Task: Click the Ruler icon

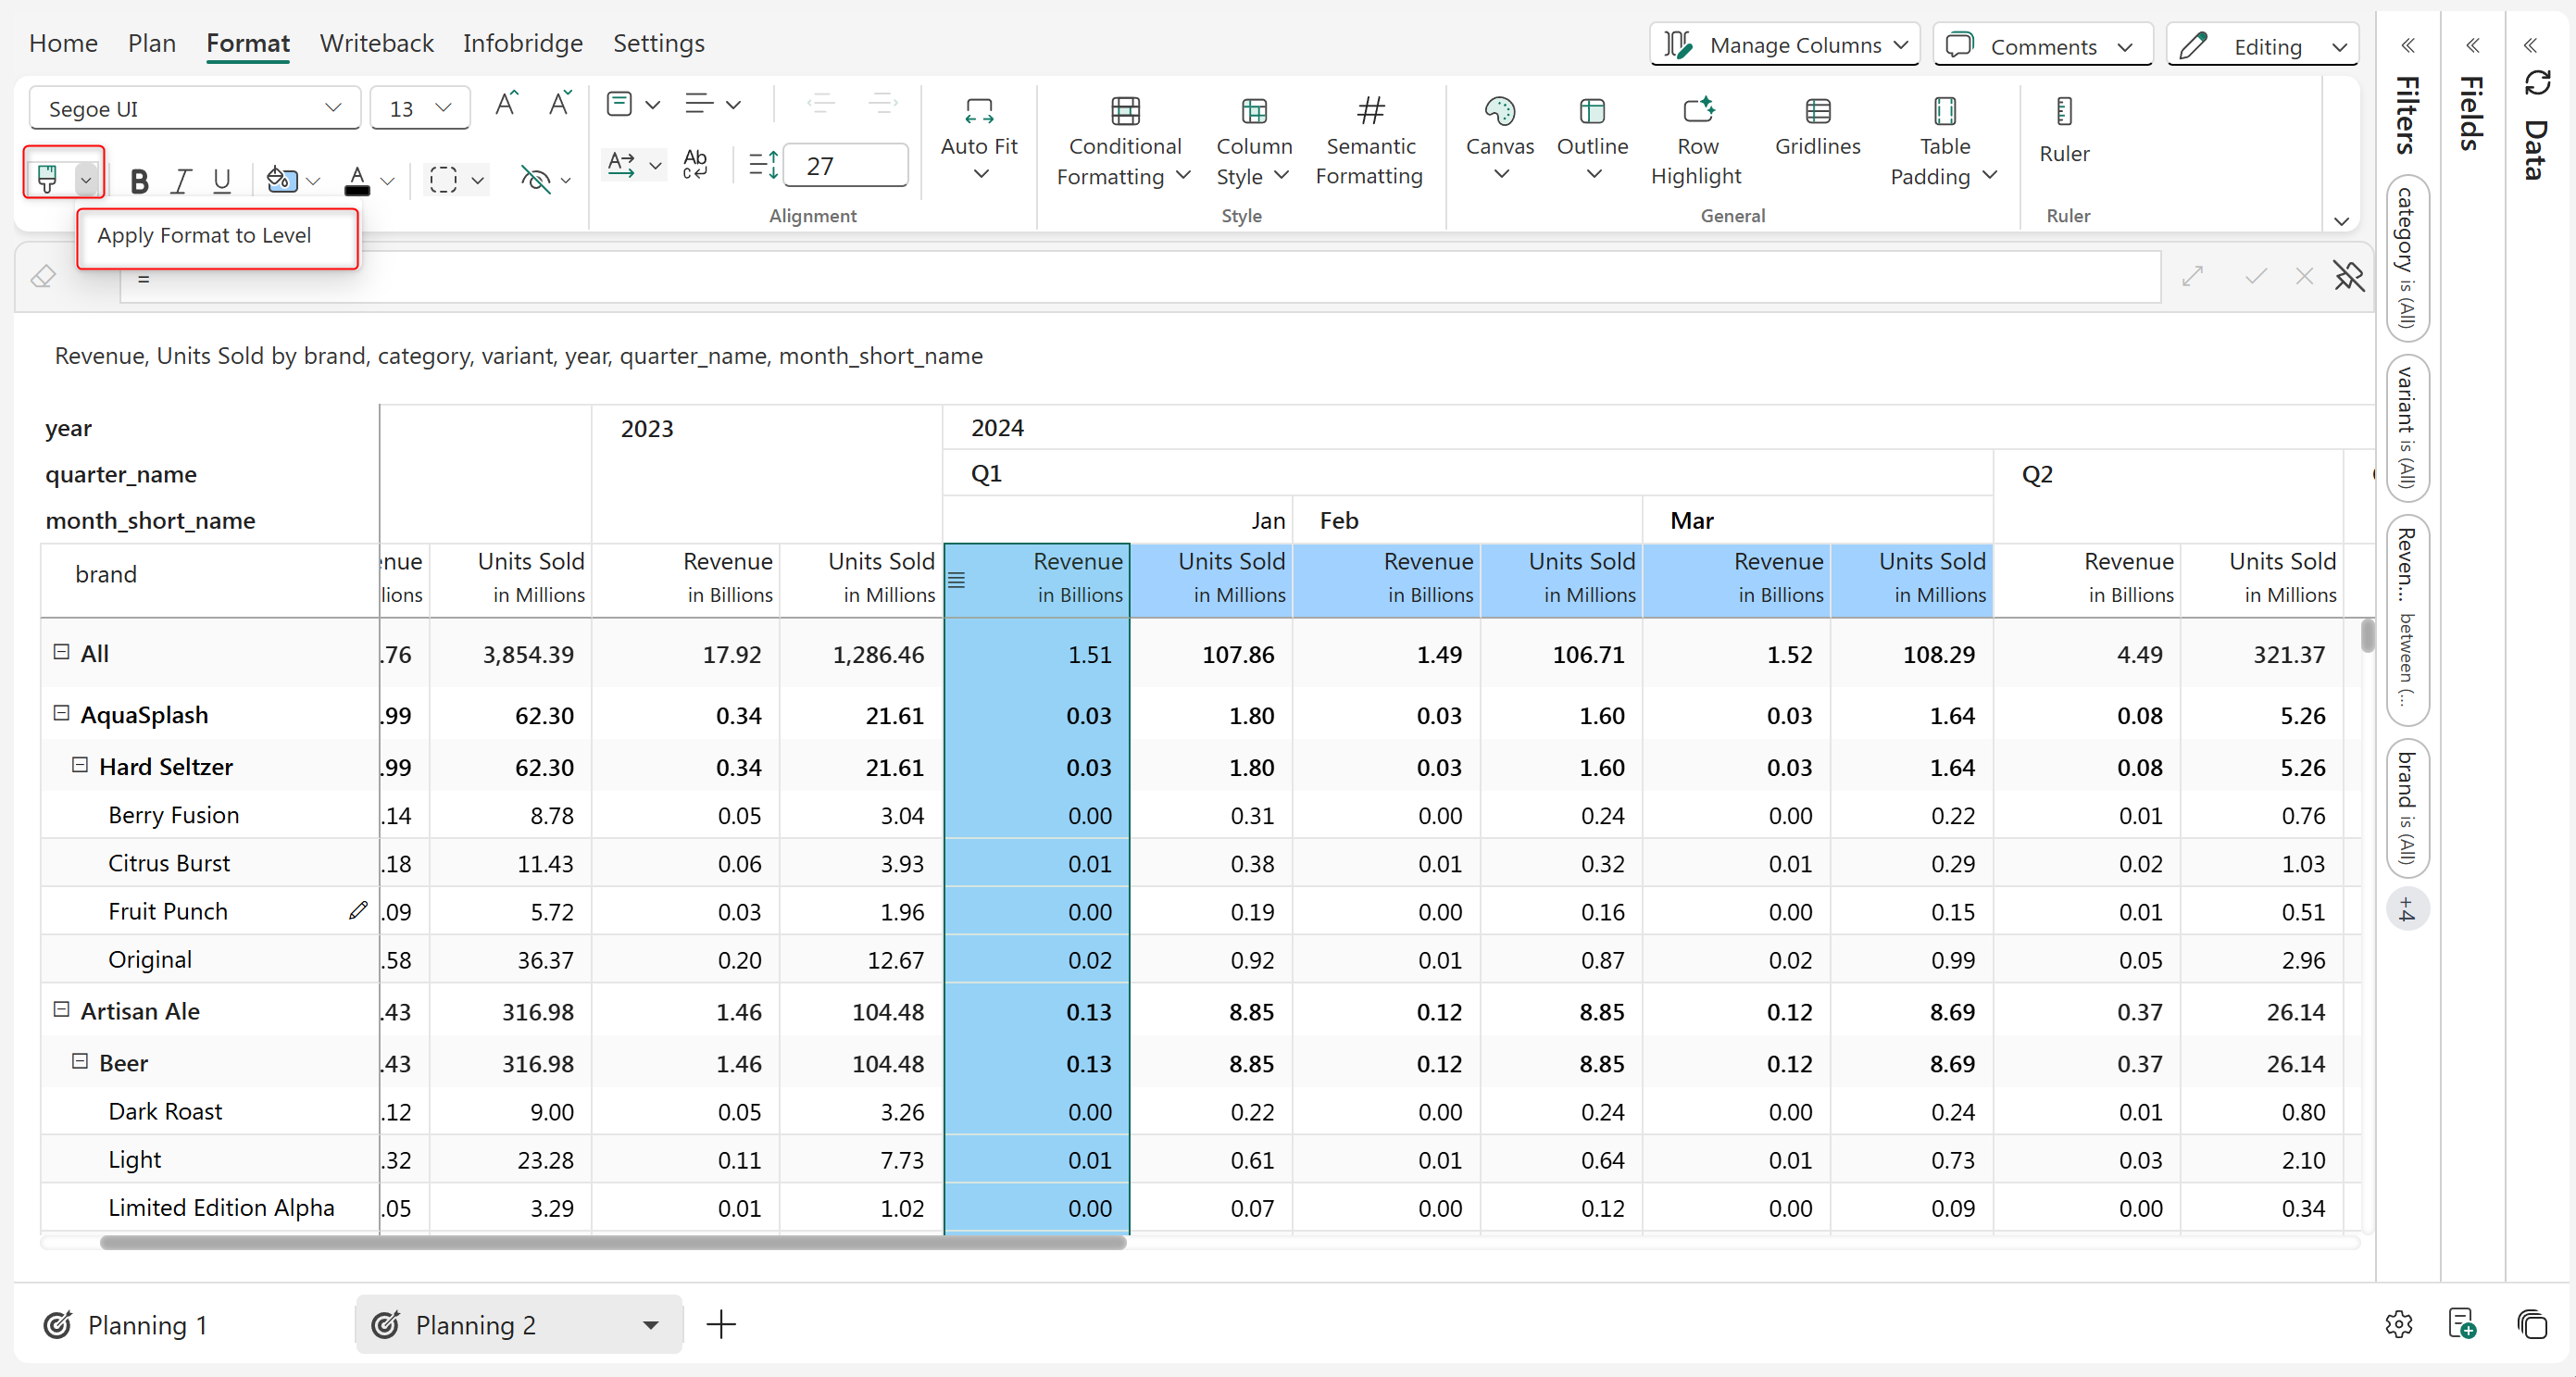Action: pos(2064,112)
